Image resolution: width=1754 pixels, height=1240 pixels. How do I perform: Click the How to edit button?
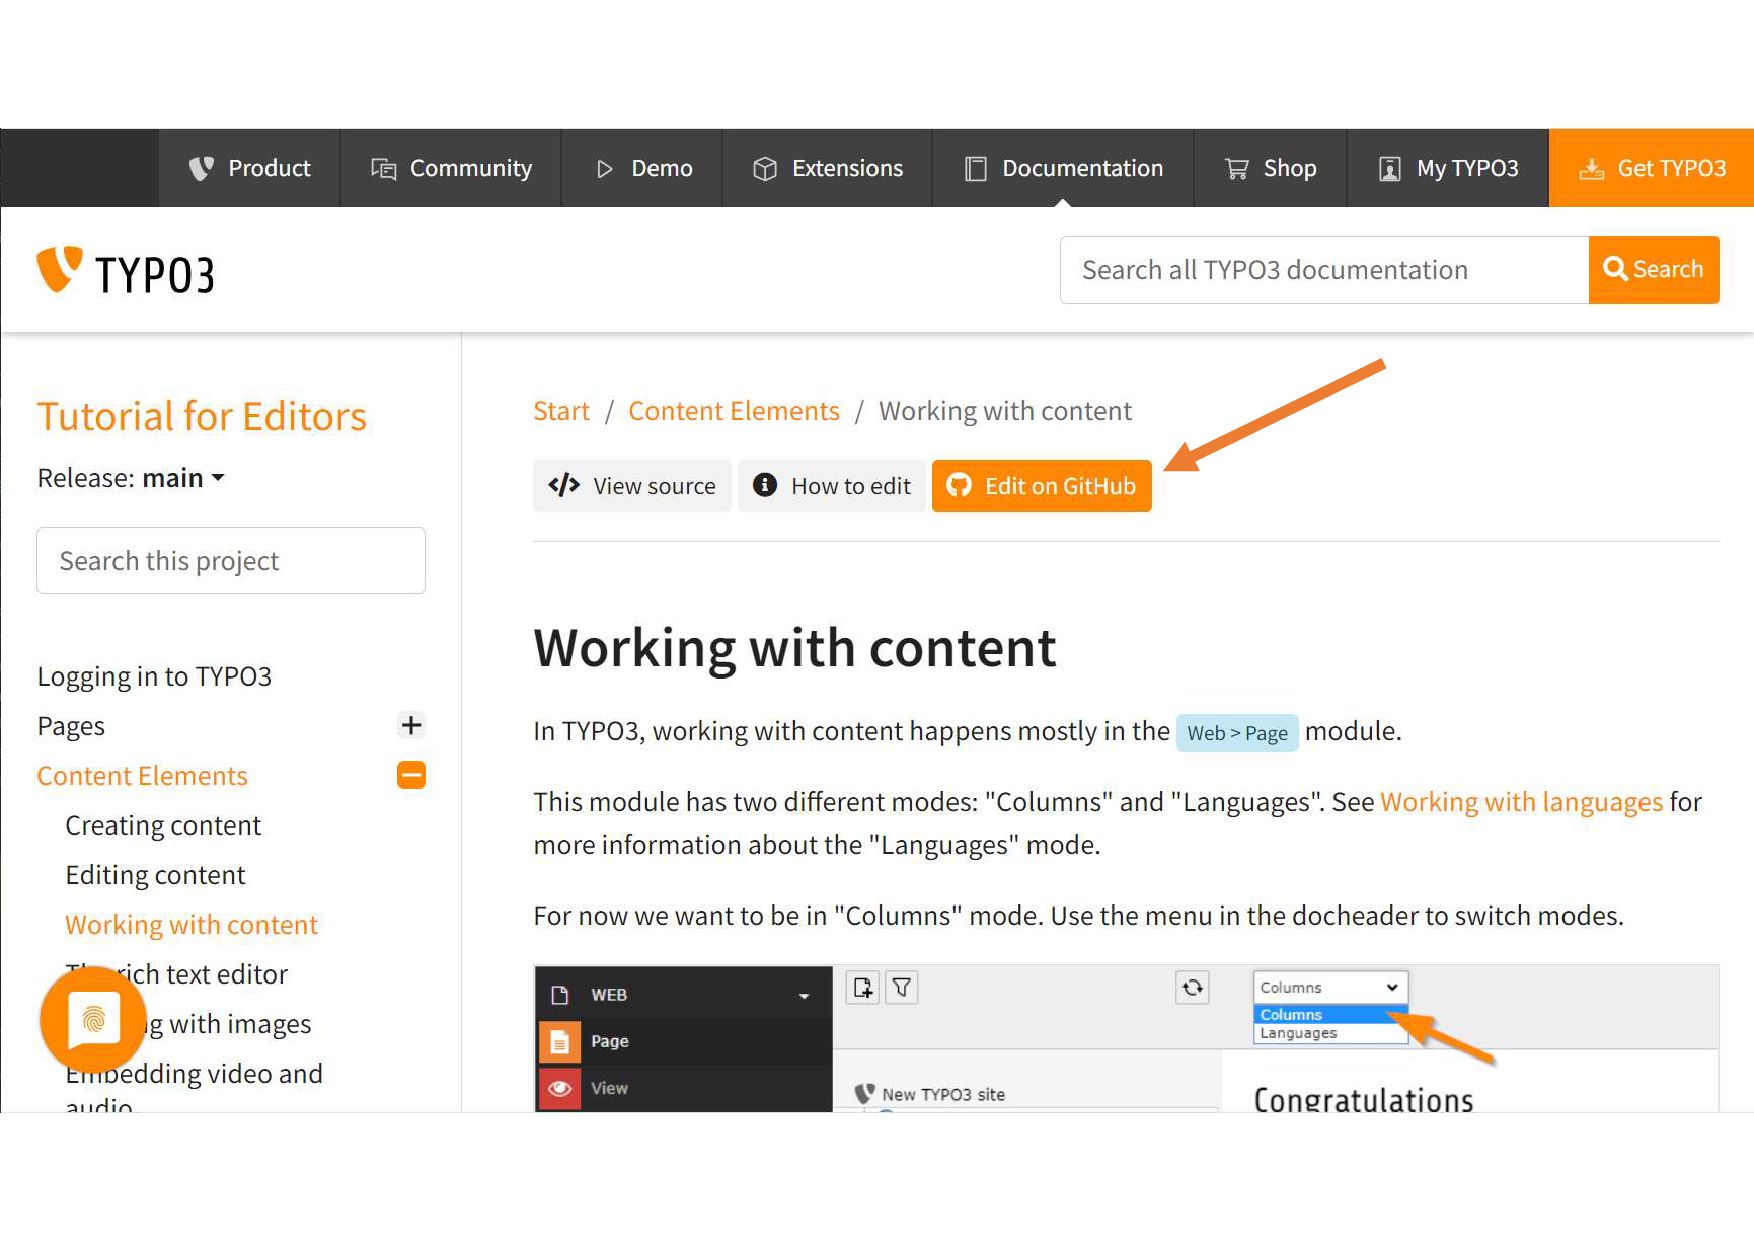click(832, 486)
